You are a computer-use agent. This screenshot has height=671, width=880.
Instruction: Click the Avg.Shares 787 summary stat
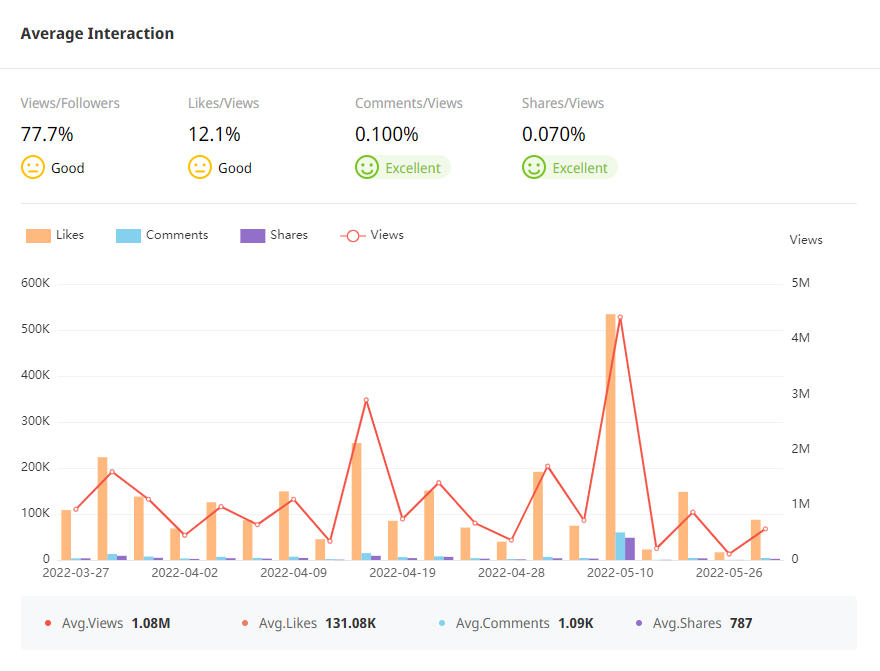(701, 623)
